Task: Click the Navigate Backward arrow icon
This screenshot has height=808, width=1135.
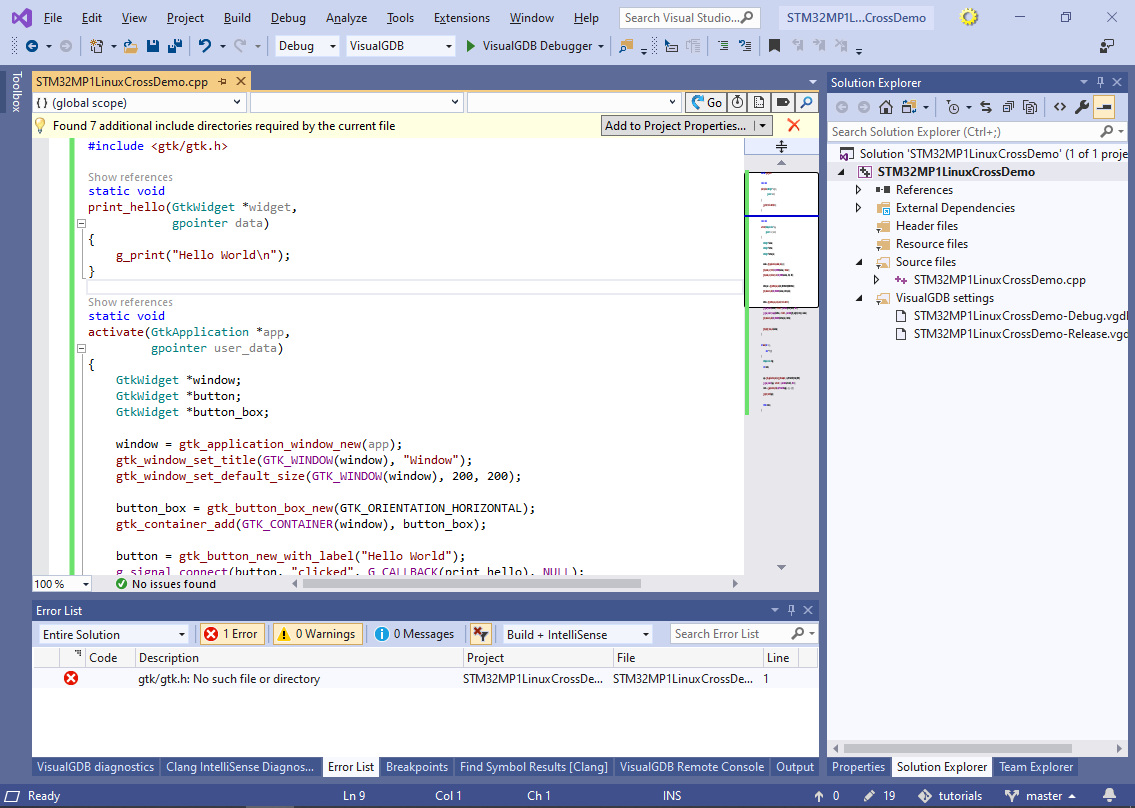Action: 32,46
